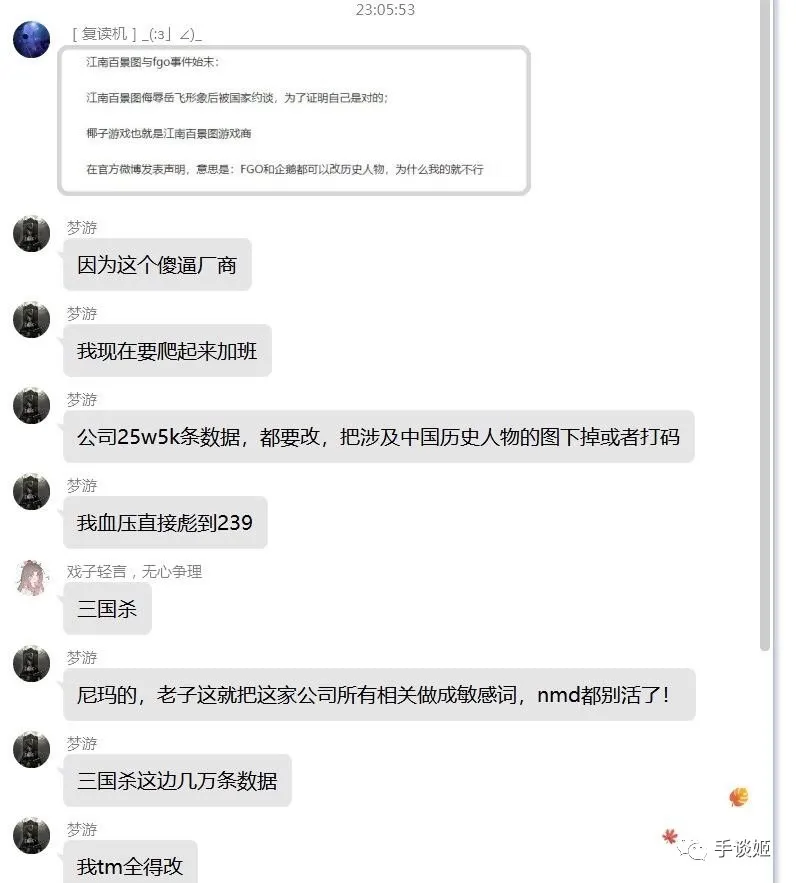This screenshot has width=796, height=883.
Task: Open the quoted 江南百景图与fgo事件始末 image
Action: coord(294,121)
